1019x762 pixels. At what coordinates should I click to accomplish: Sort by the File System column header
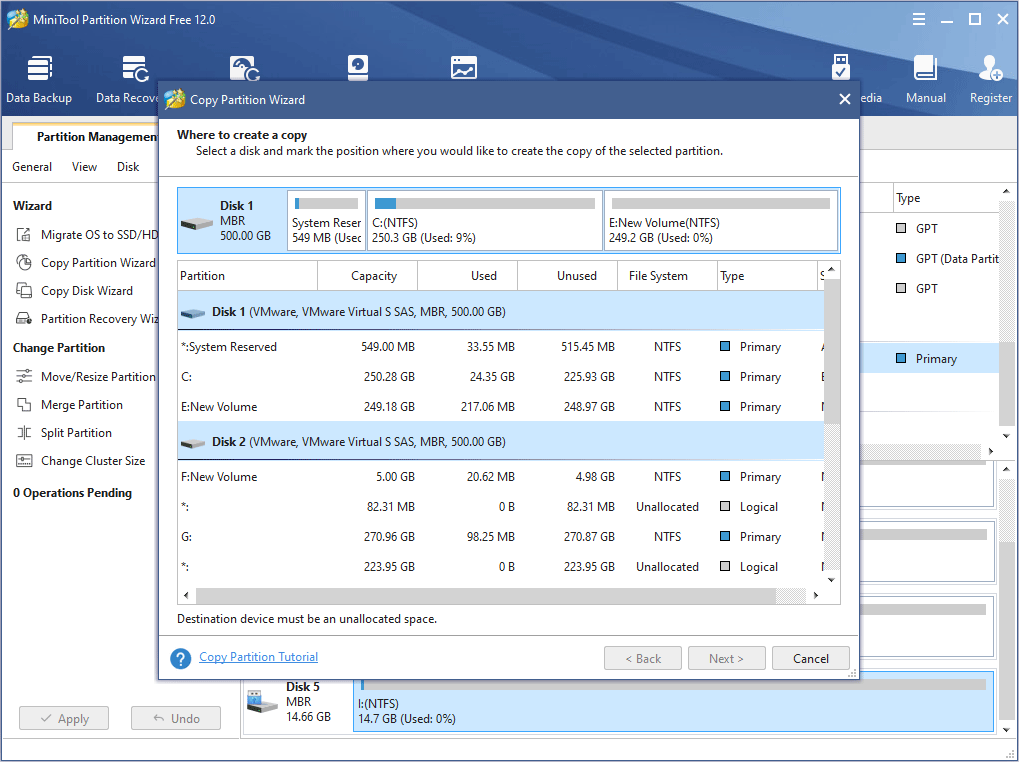click(667, 276)
